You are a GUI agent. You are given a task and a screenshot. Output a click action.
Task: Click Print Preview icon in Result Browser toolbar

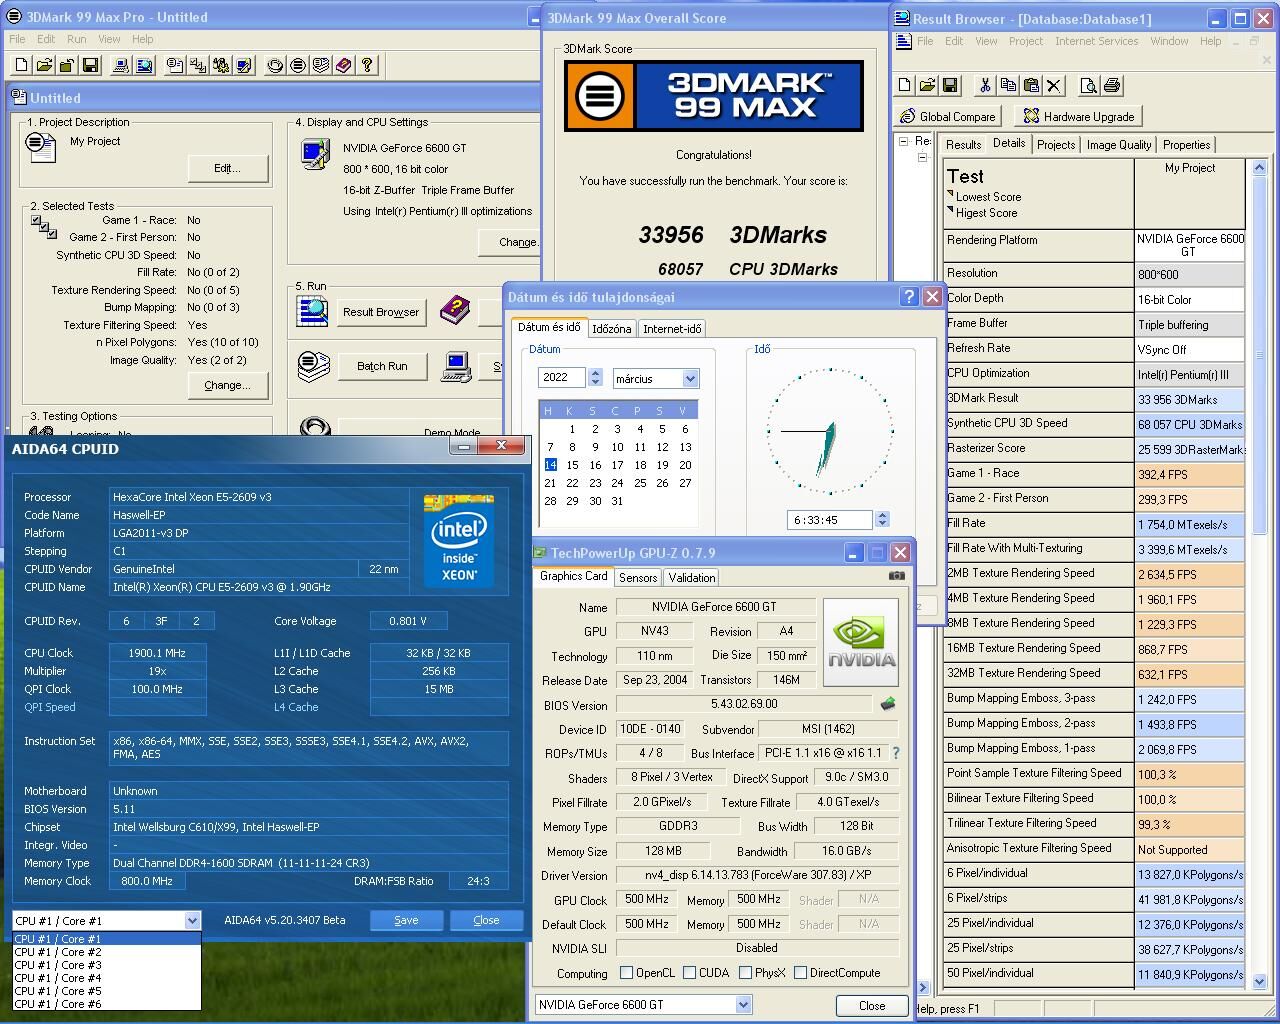coord(1089,86)
